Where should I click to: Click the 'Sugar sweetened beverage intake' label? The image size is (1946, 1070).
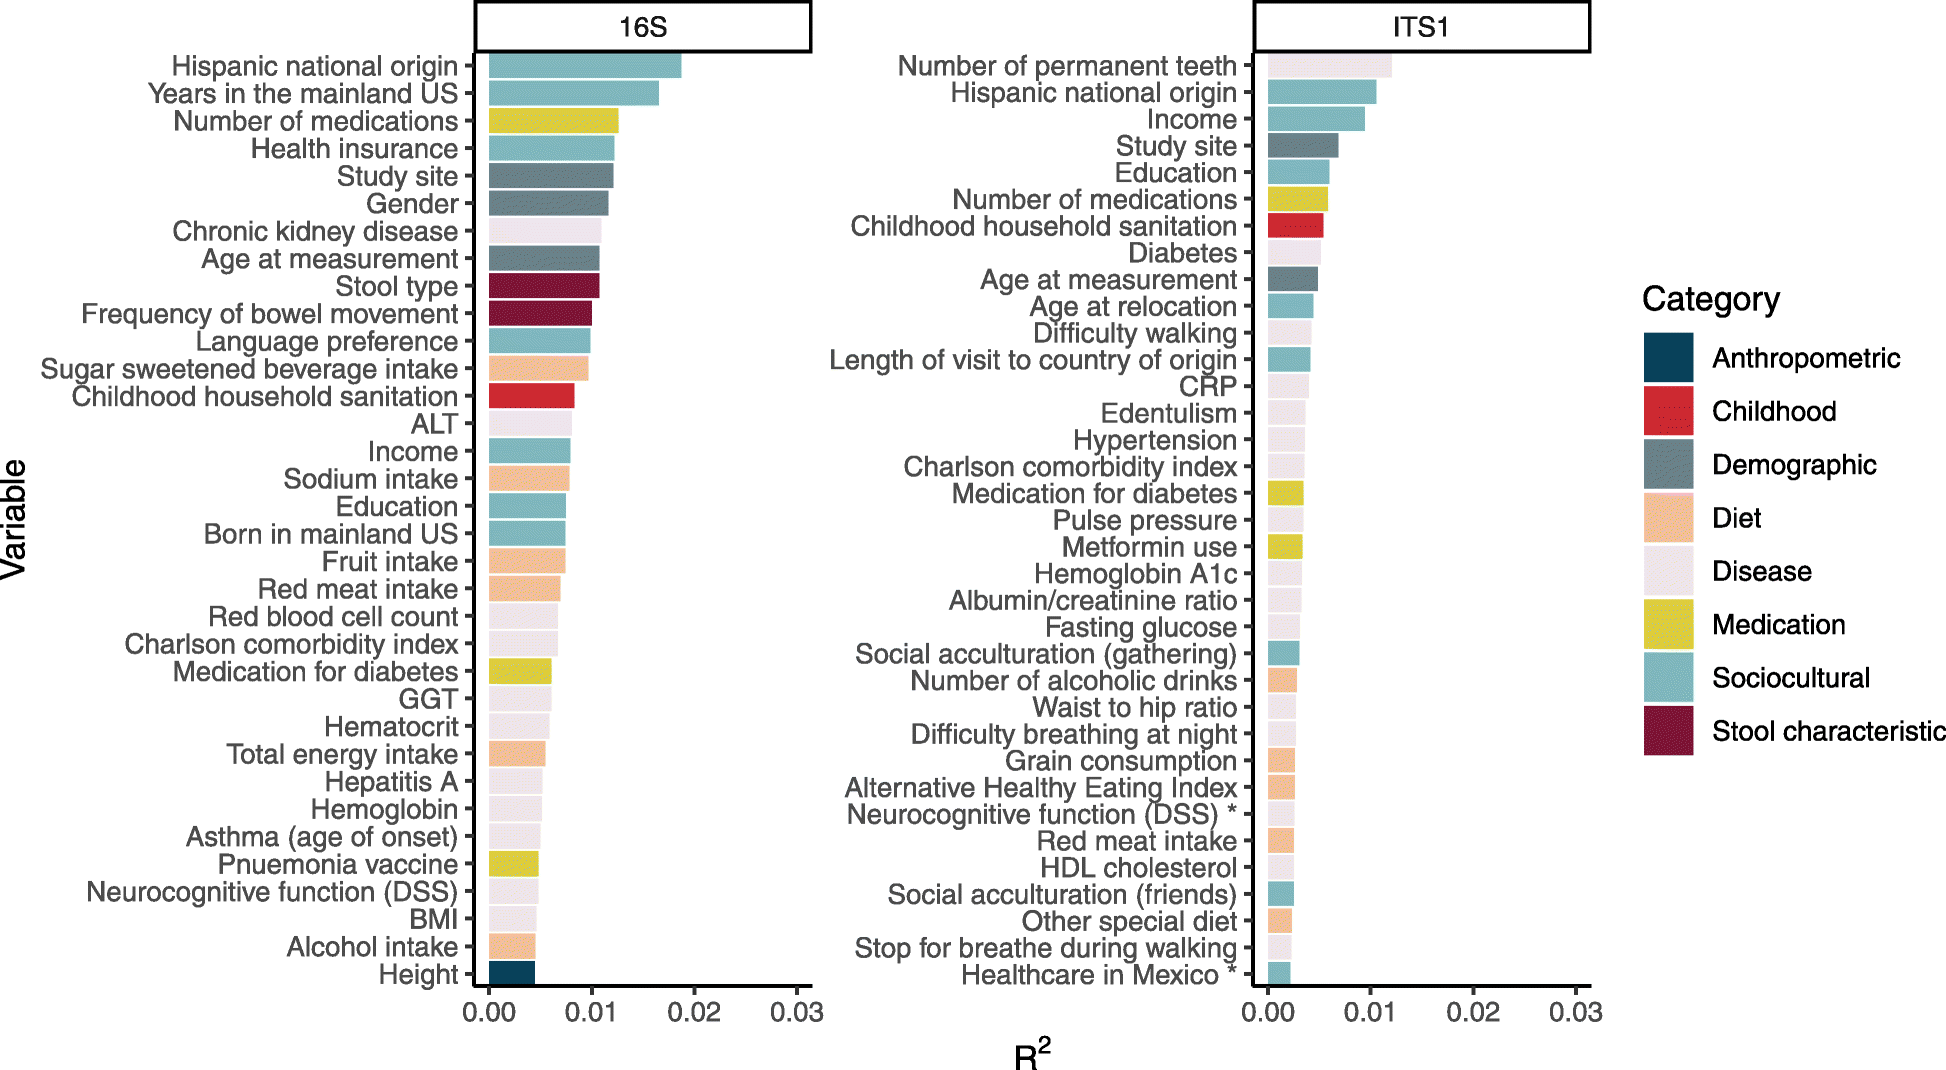(249, 369)
